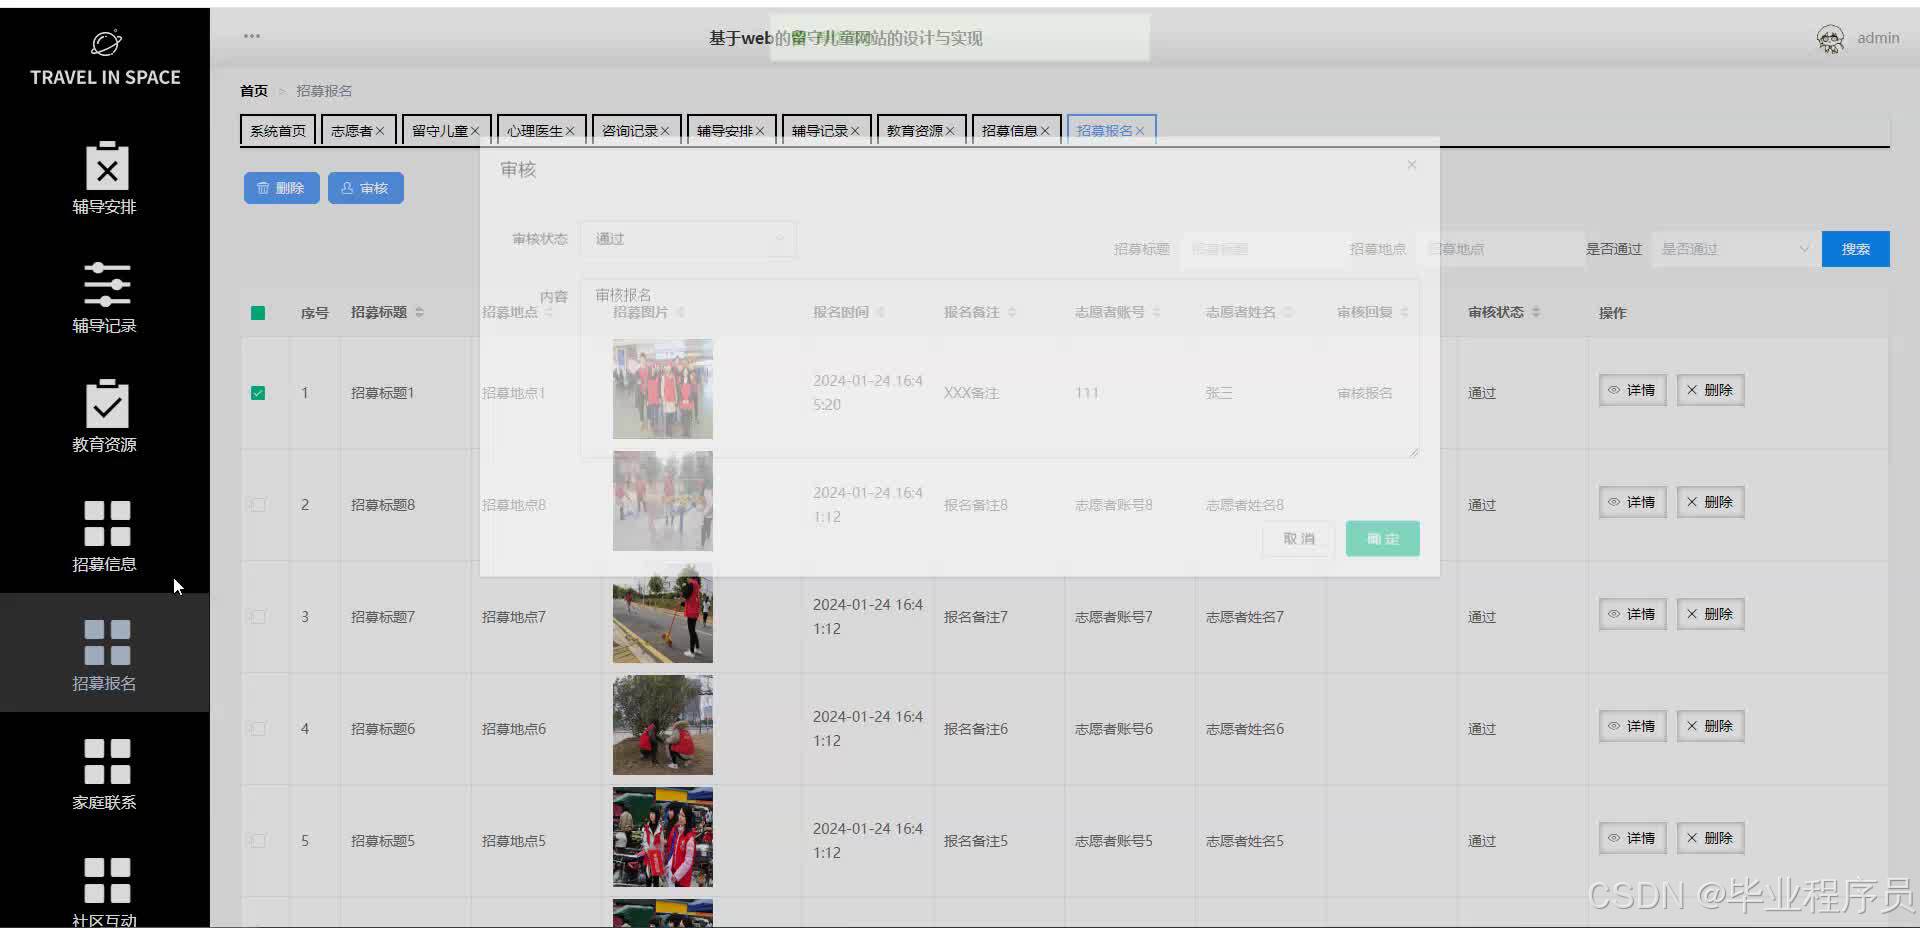Open 教育资源 clipboard icon in sidebar
1920x928 pixels.
coord(107,404)
